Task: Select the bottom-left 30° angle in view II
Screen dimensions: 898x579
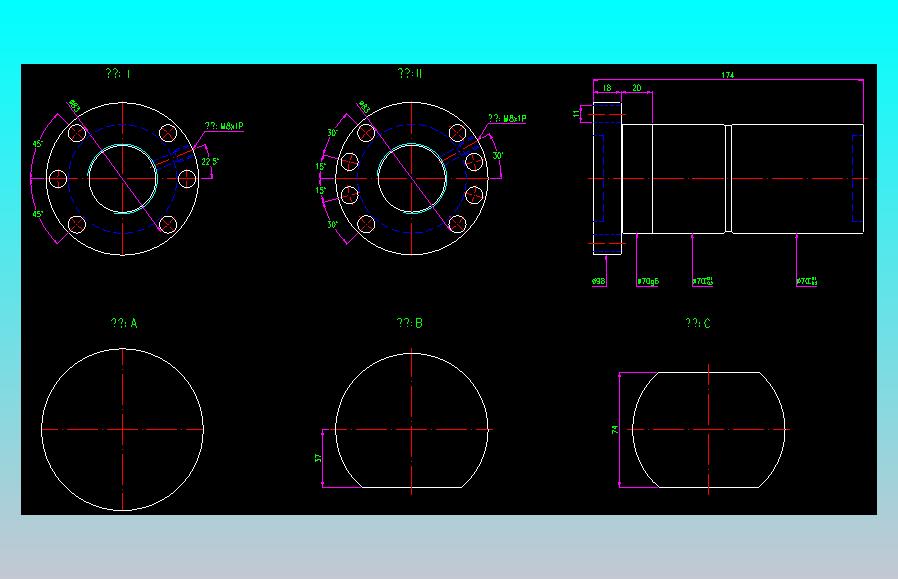Action: [332, 224]
